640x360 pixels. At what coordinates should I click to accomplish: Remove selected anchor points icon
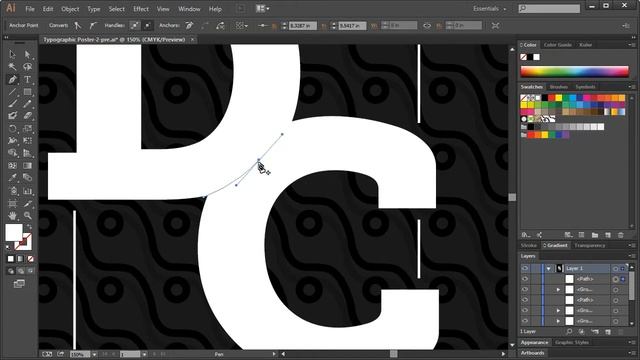[189, 25]
